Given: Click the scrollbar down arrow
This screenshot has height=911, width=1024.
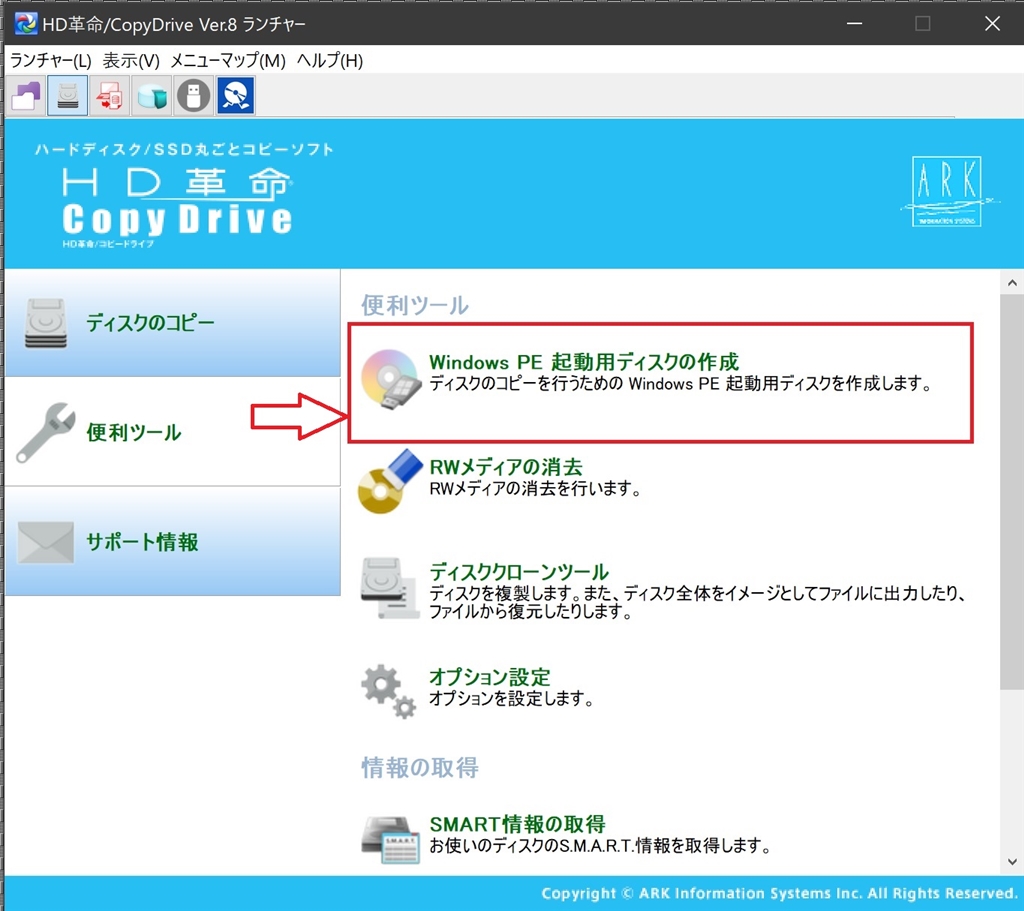Looking at the screenshot, I should pos(1012,862).
